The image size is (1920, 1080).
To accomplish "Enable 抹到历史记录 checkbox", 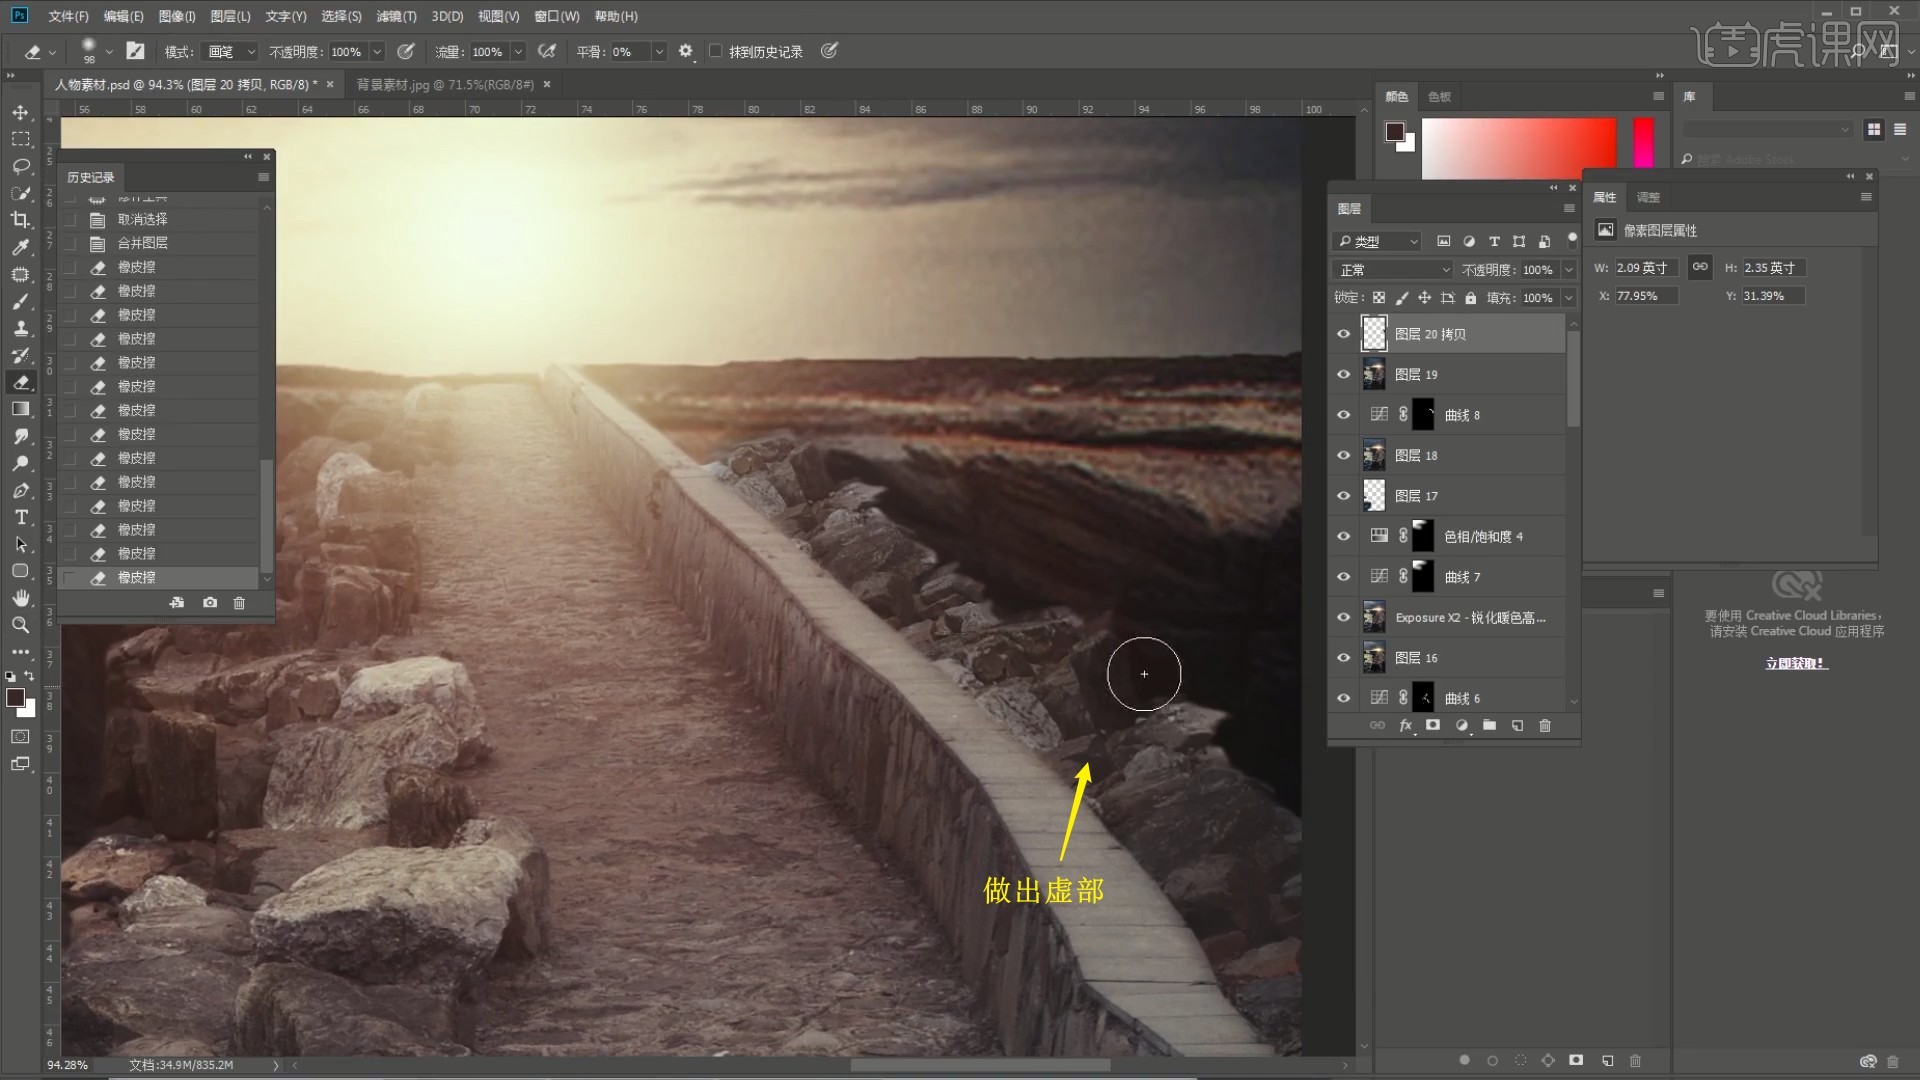I will coord(716,51).
